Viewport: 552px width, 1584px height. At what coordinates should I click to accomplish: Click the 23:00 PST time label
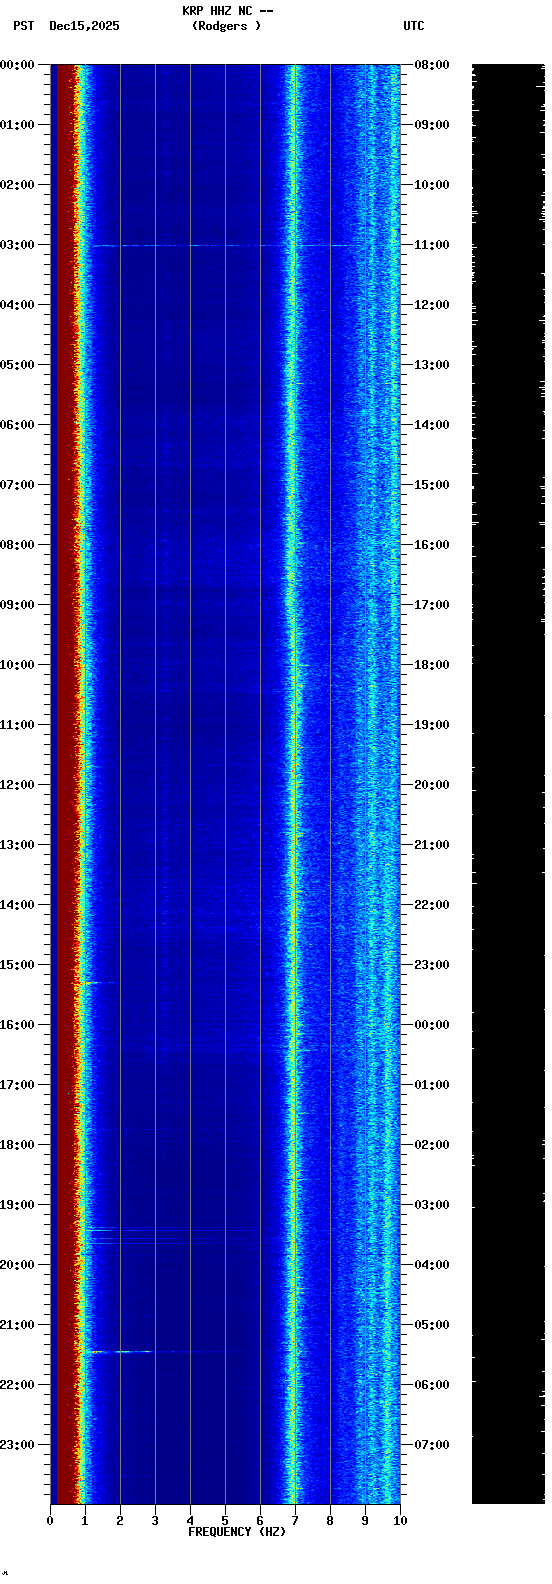tap(18, 1445)
